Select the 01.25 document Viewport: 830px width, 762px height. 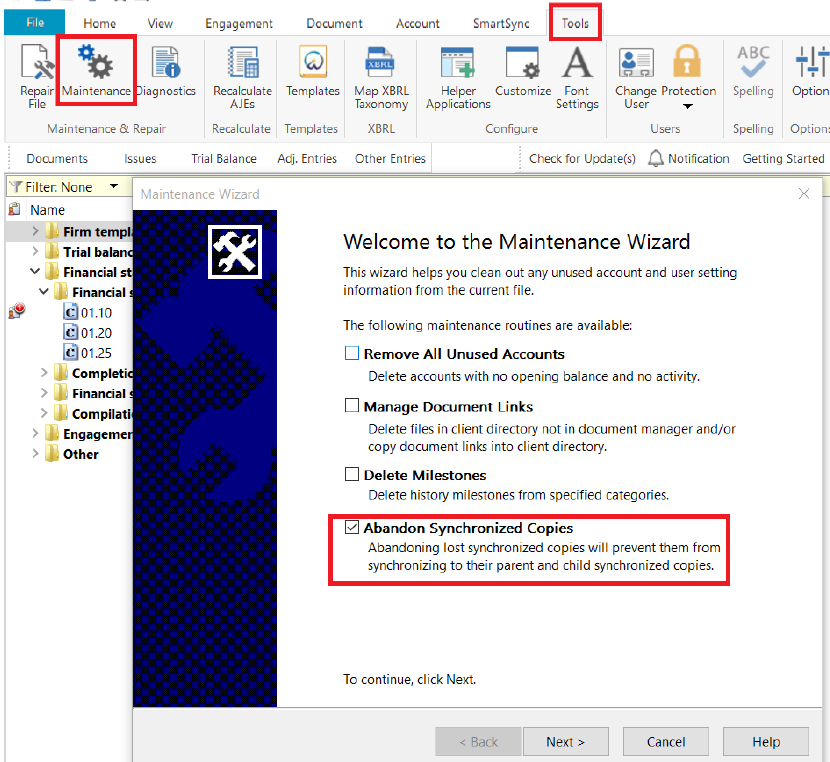click(x=88, y=353)
